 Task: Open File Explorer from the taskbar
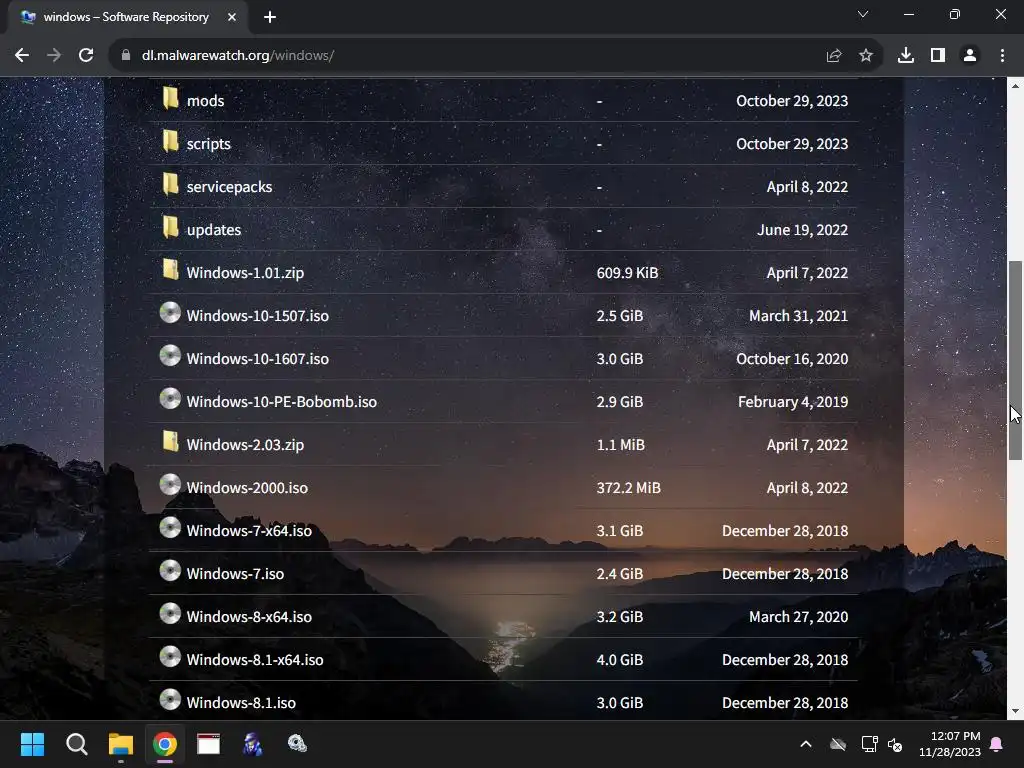(121, 744)
